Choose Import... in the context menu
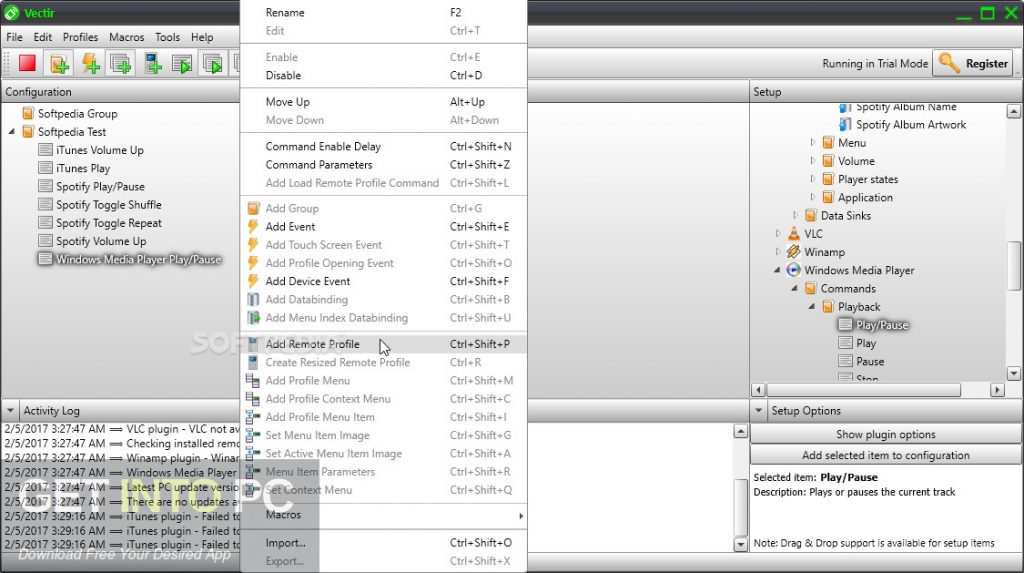 [x=383, y=542]
